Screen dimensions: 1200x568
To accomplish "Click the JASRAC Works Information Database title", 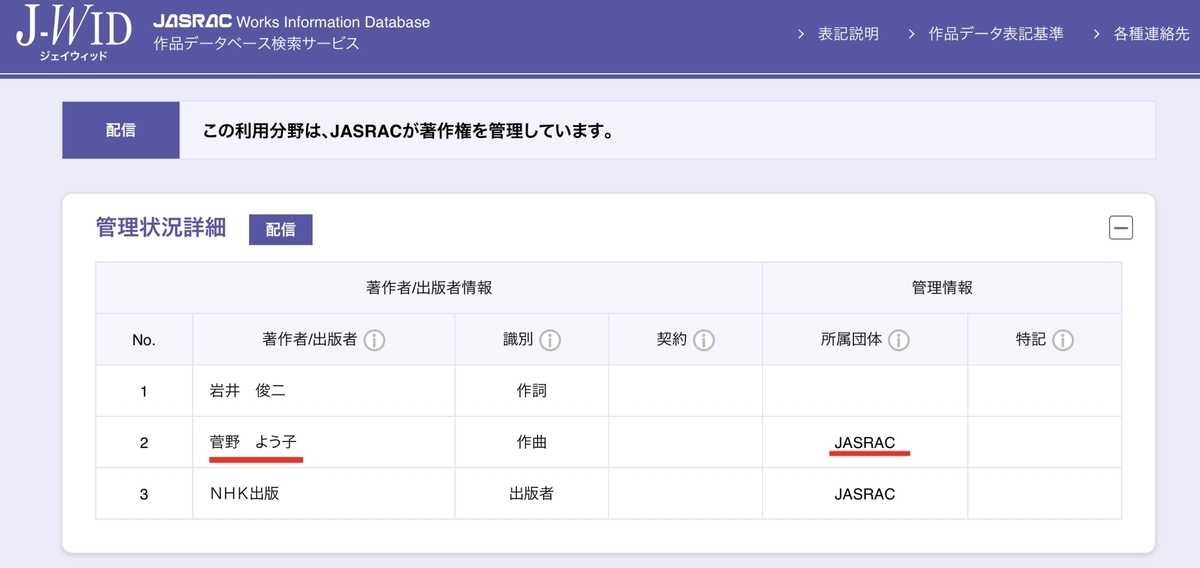I will 291,21.
